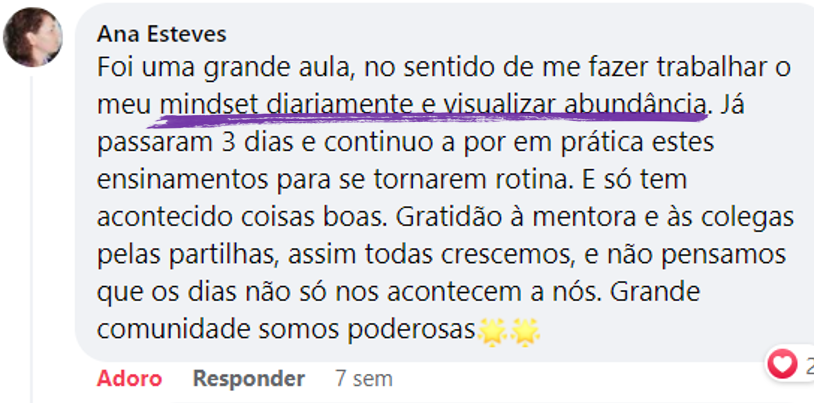Image resolution: width=814 pixels, height=403 pixels.
Task: React with the Adoro button
Action: [129, 379]
